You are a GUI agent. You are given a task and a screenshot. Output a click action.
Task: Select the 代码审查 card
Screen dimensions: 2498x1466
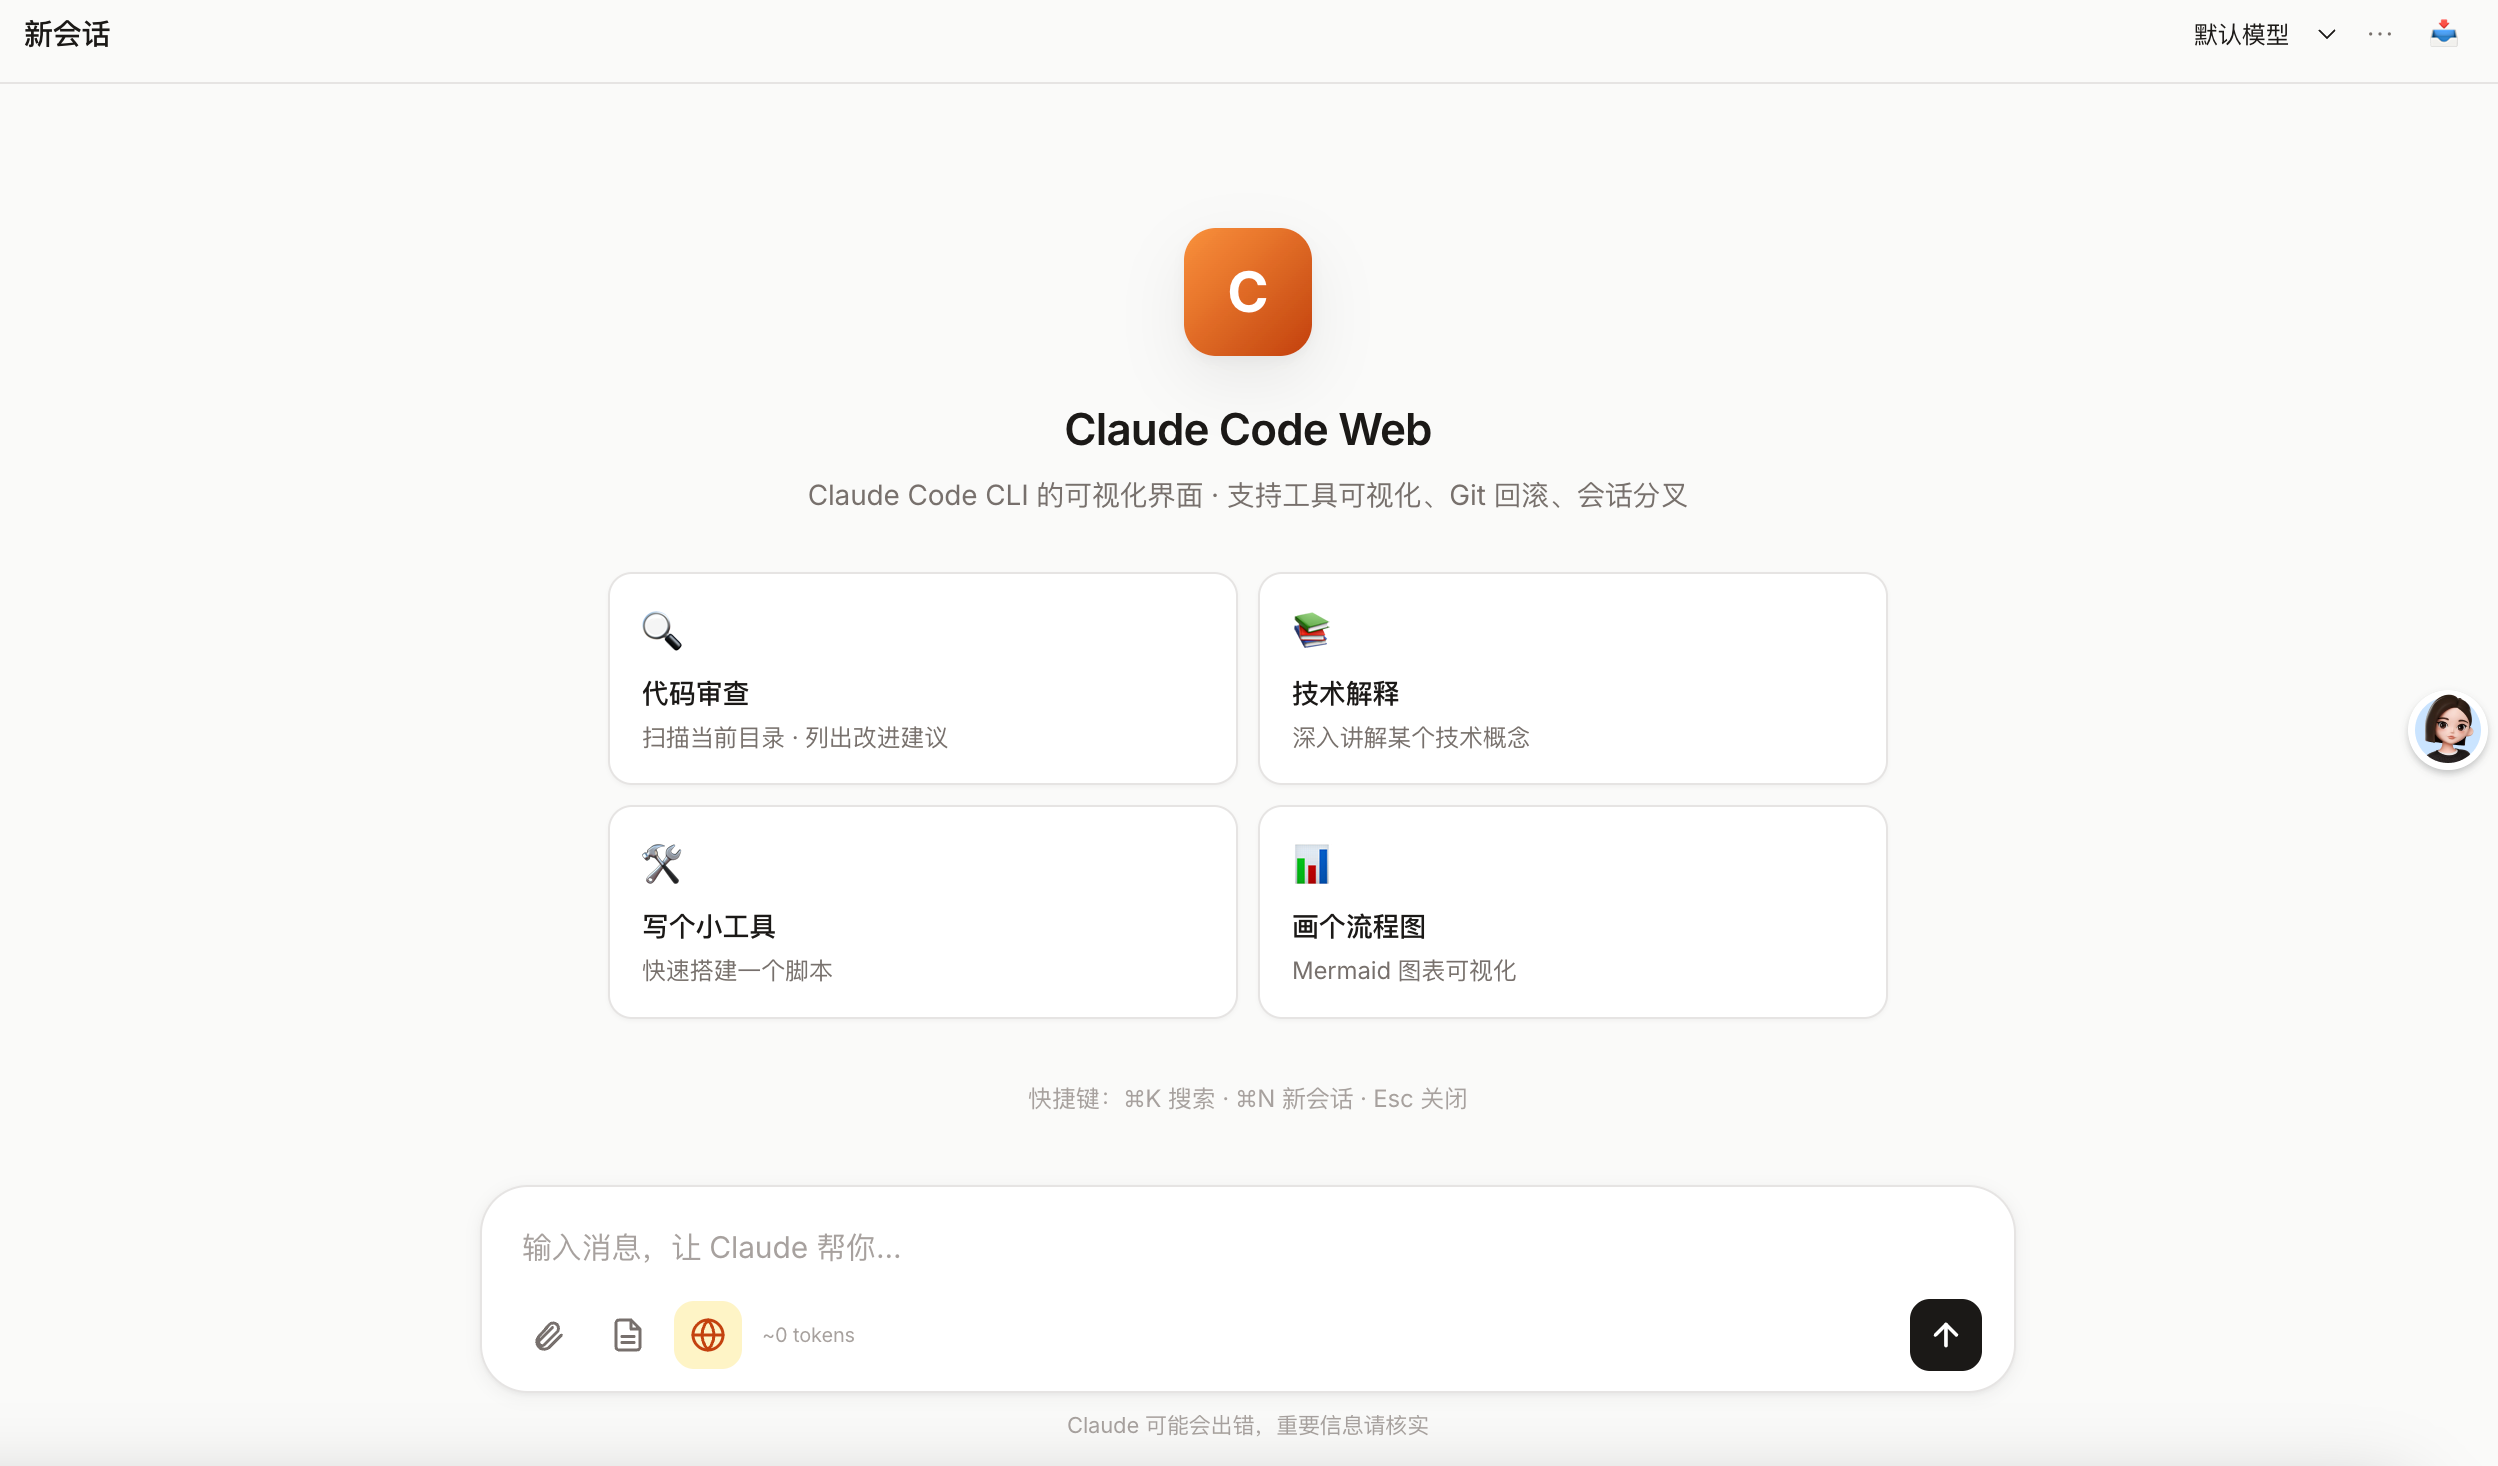[922, 678]
